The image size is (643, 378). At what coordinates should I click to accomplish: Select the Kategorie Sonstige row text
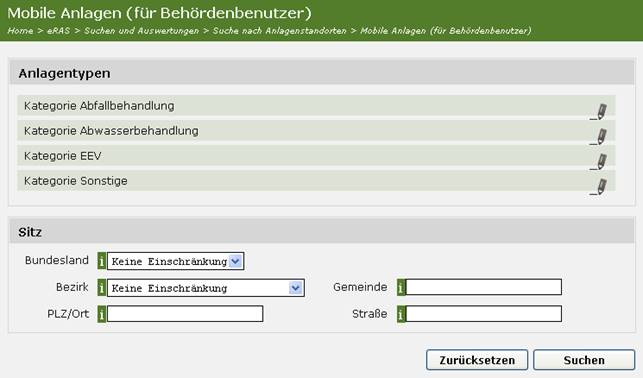pos(76,181)
